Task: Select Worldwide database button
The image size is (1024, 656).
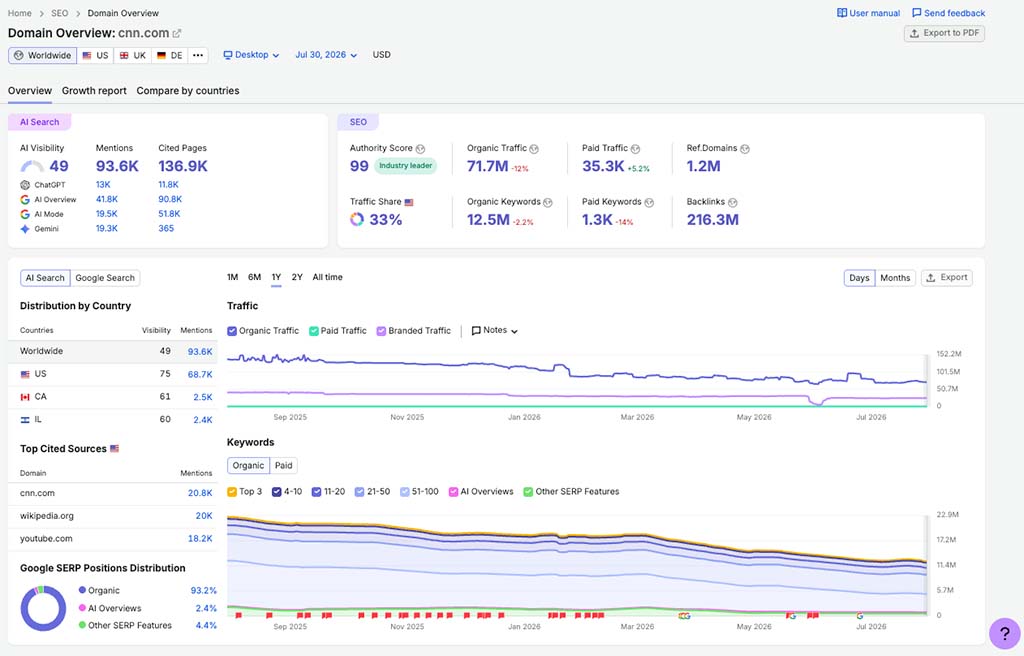Action: tap(42, 56)
